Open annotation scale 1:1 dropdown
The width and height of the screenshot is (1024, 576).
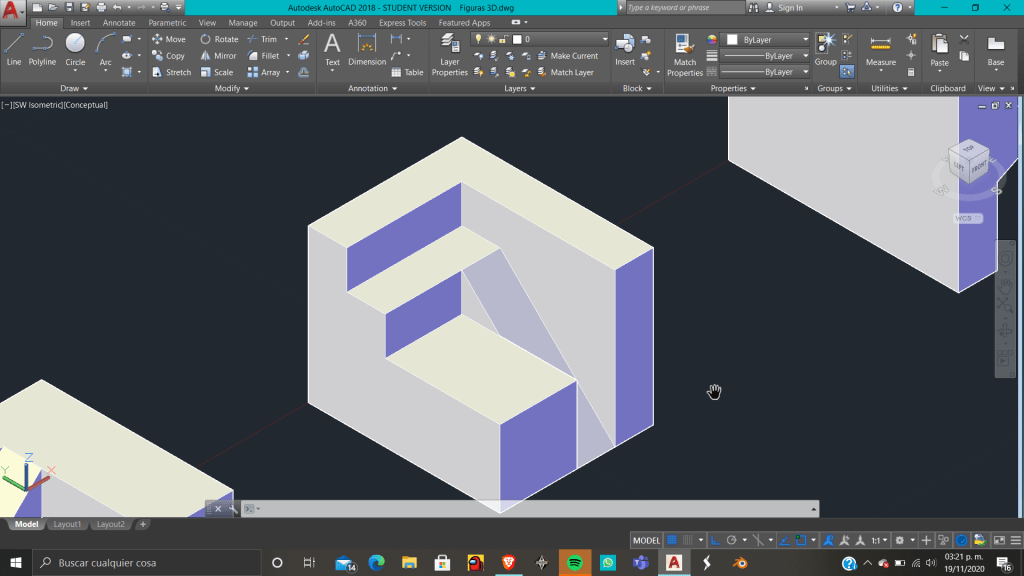tap(878, 540)
